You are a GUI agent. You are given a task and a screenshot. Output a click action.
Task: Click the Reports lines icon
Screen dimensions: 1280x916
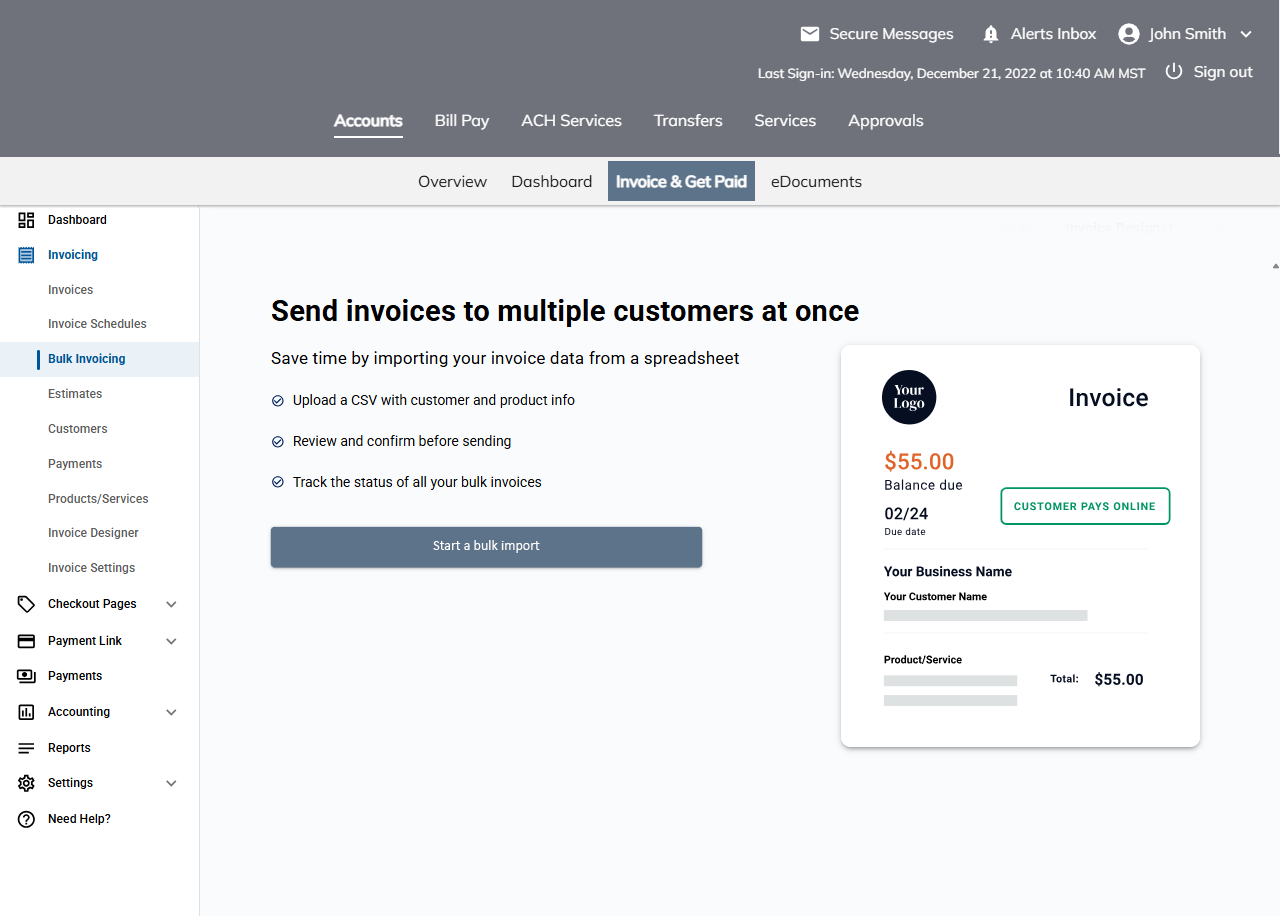tap(27, 748)
